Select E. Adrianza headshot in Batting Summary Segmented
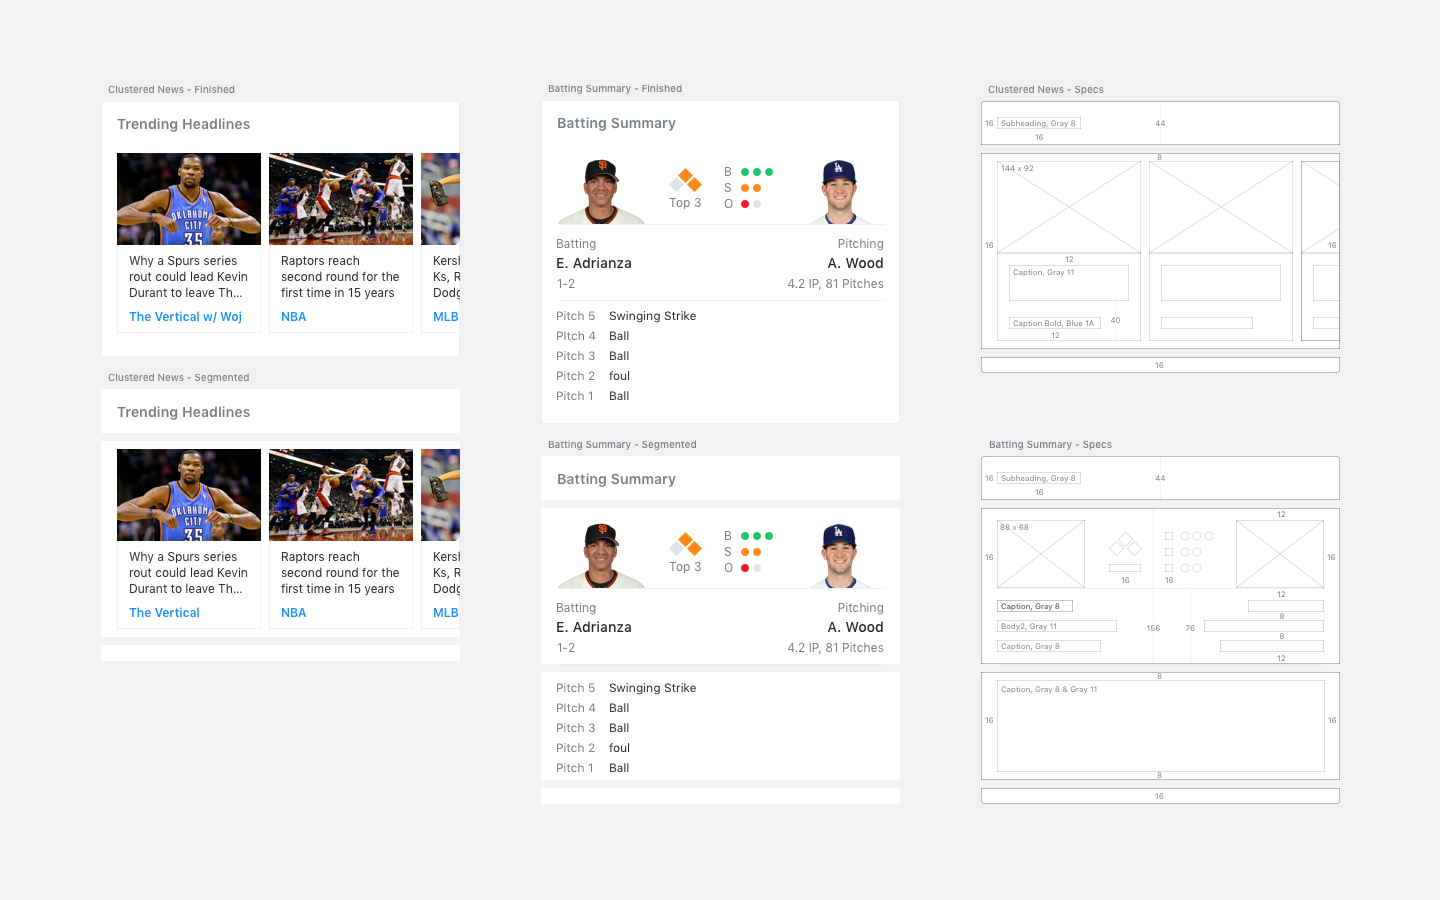The height and width of the screenshot is (900, 1440). tap(601, 555)
